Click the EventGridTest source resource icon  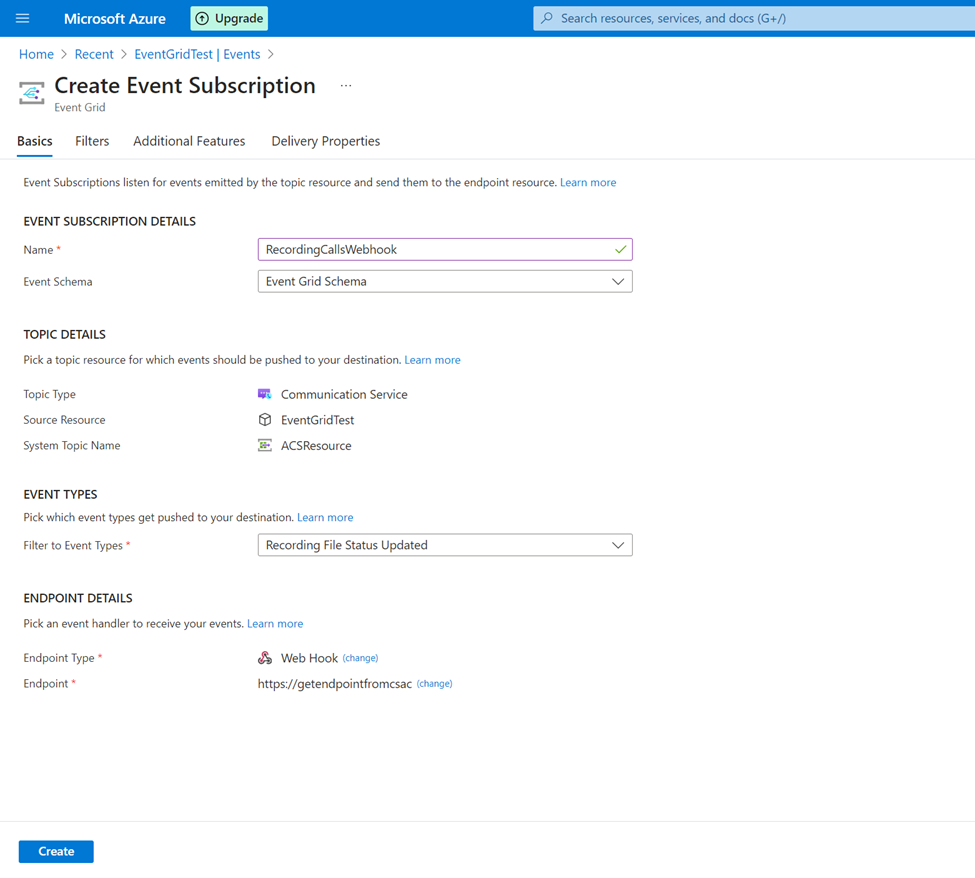(265, 420)
